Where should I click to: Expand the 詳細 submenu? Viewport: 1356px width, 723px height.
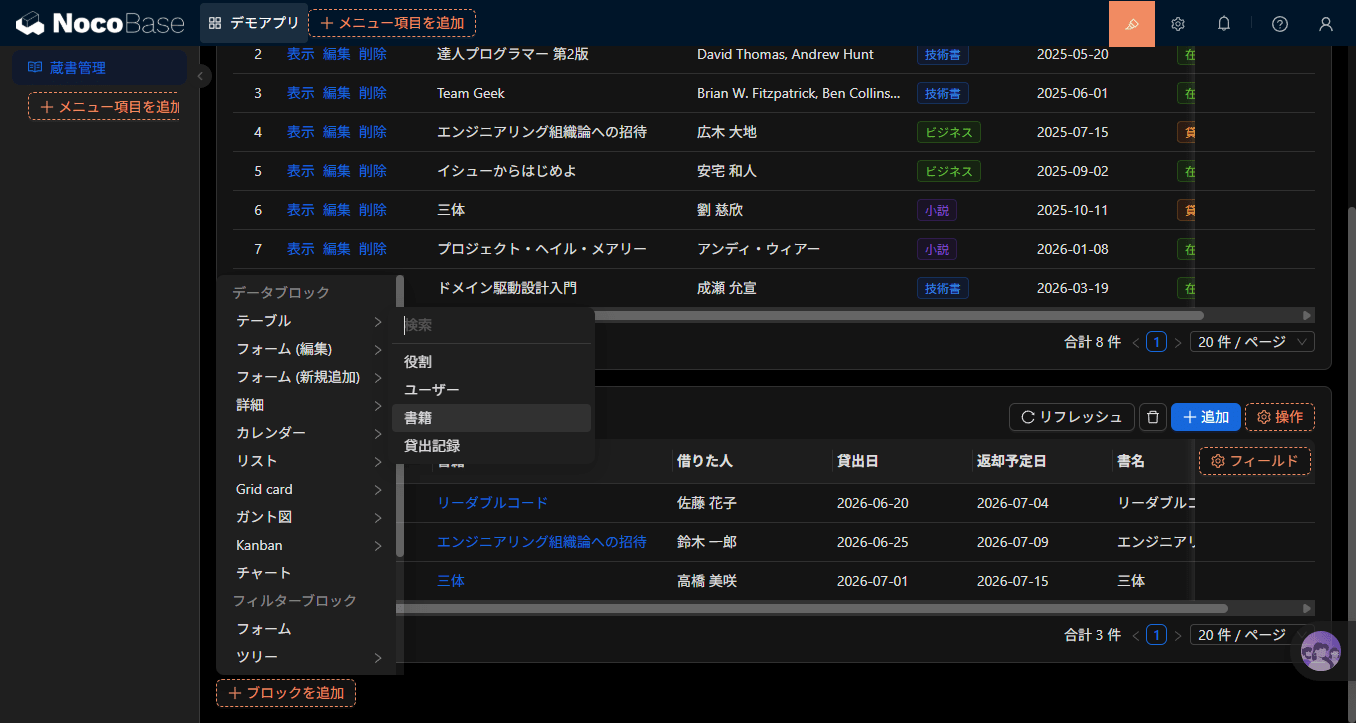(308, 405)
